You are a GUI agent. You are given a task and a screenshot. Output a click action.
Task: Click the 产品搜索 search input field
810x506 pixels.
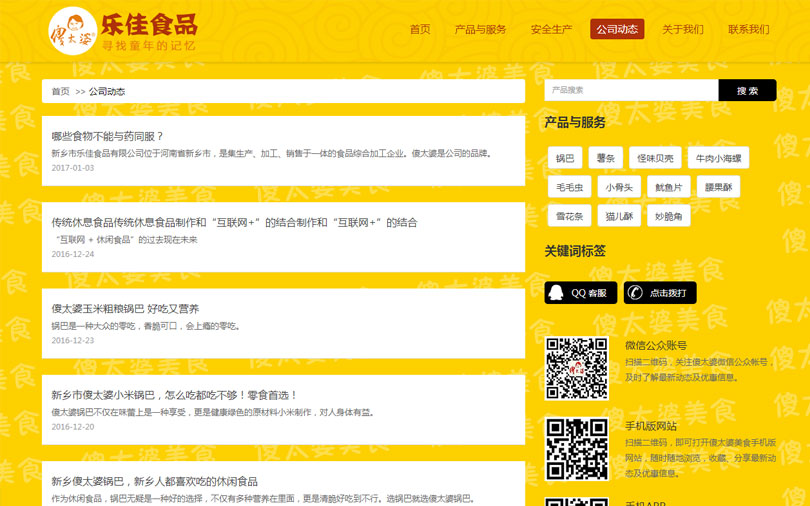[x=631, y=91]
